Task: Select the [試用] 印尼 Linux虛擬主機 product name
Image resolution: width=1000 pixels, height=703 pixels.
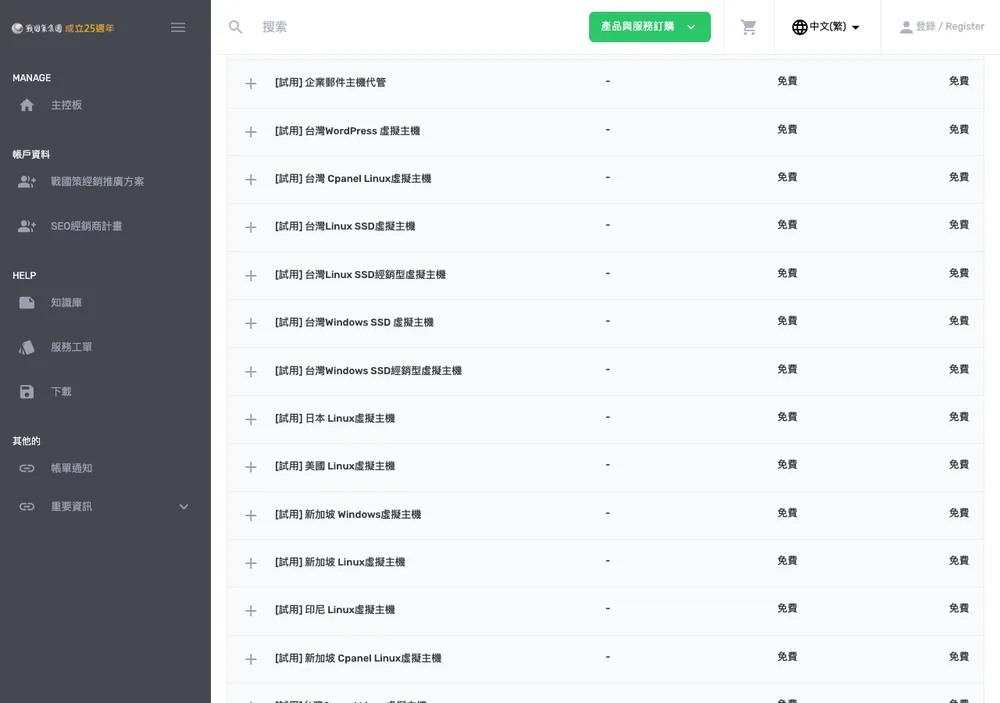Action: (335, 610)
